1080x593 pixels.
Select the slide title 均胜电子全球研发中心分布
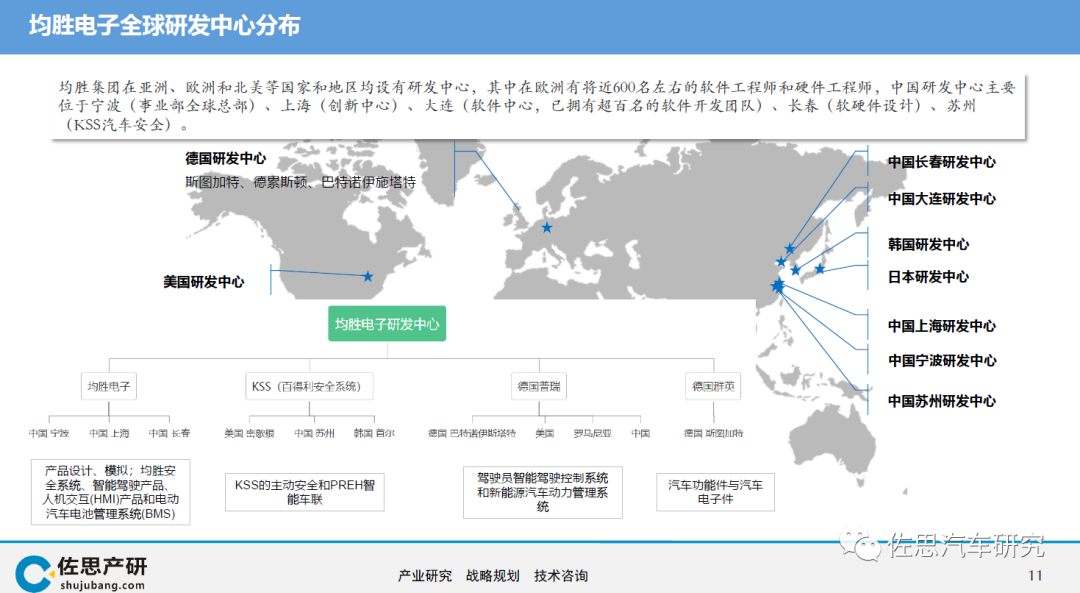(x=165, y=25)
